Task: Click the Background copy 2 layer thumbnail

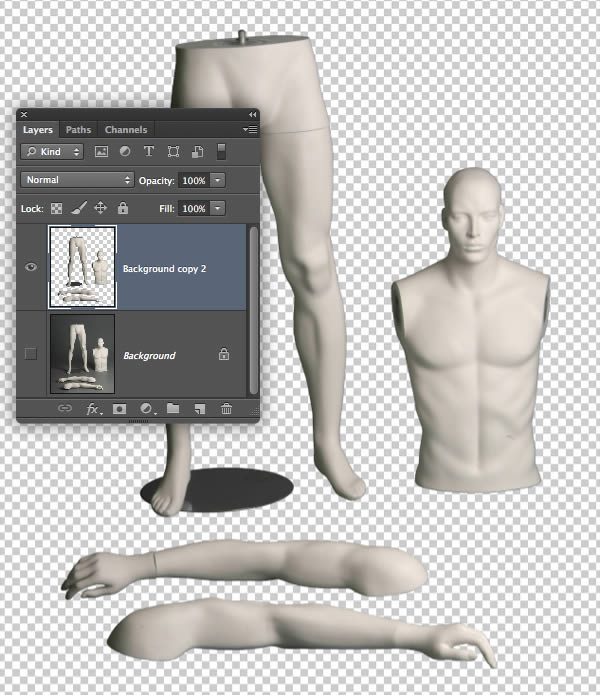Action: [82, 267]
